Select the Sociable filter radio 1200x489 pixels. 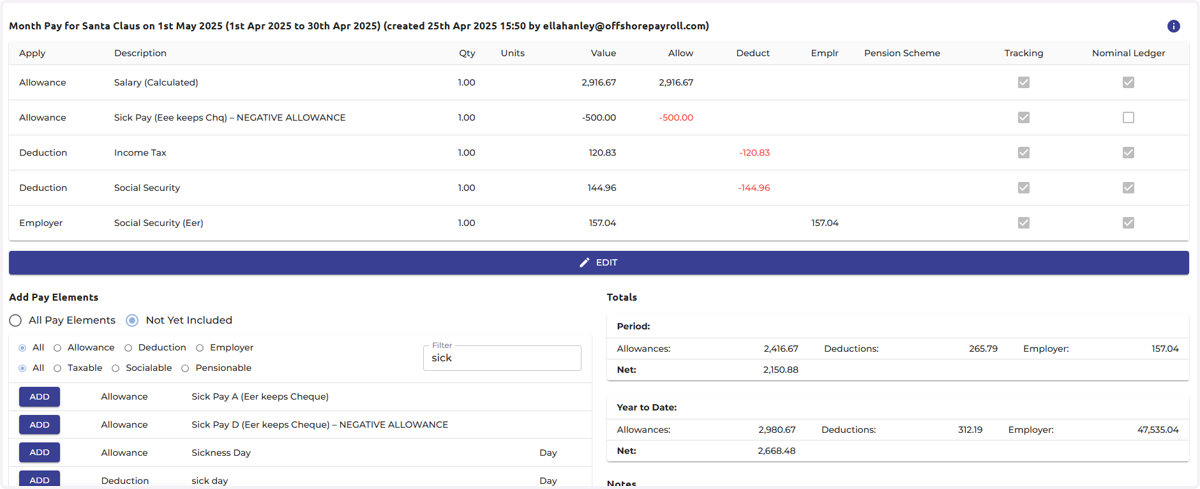tap(116, 369)
